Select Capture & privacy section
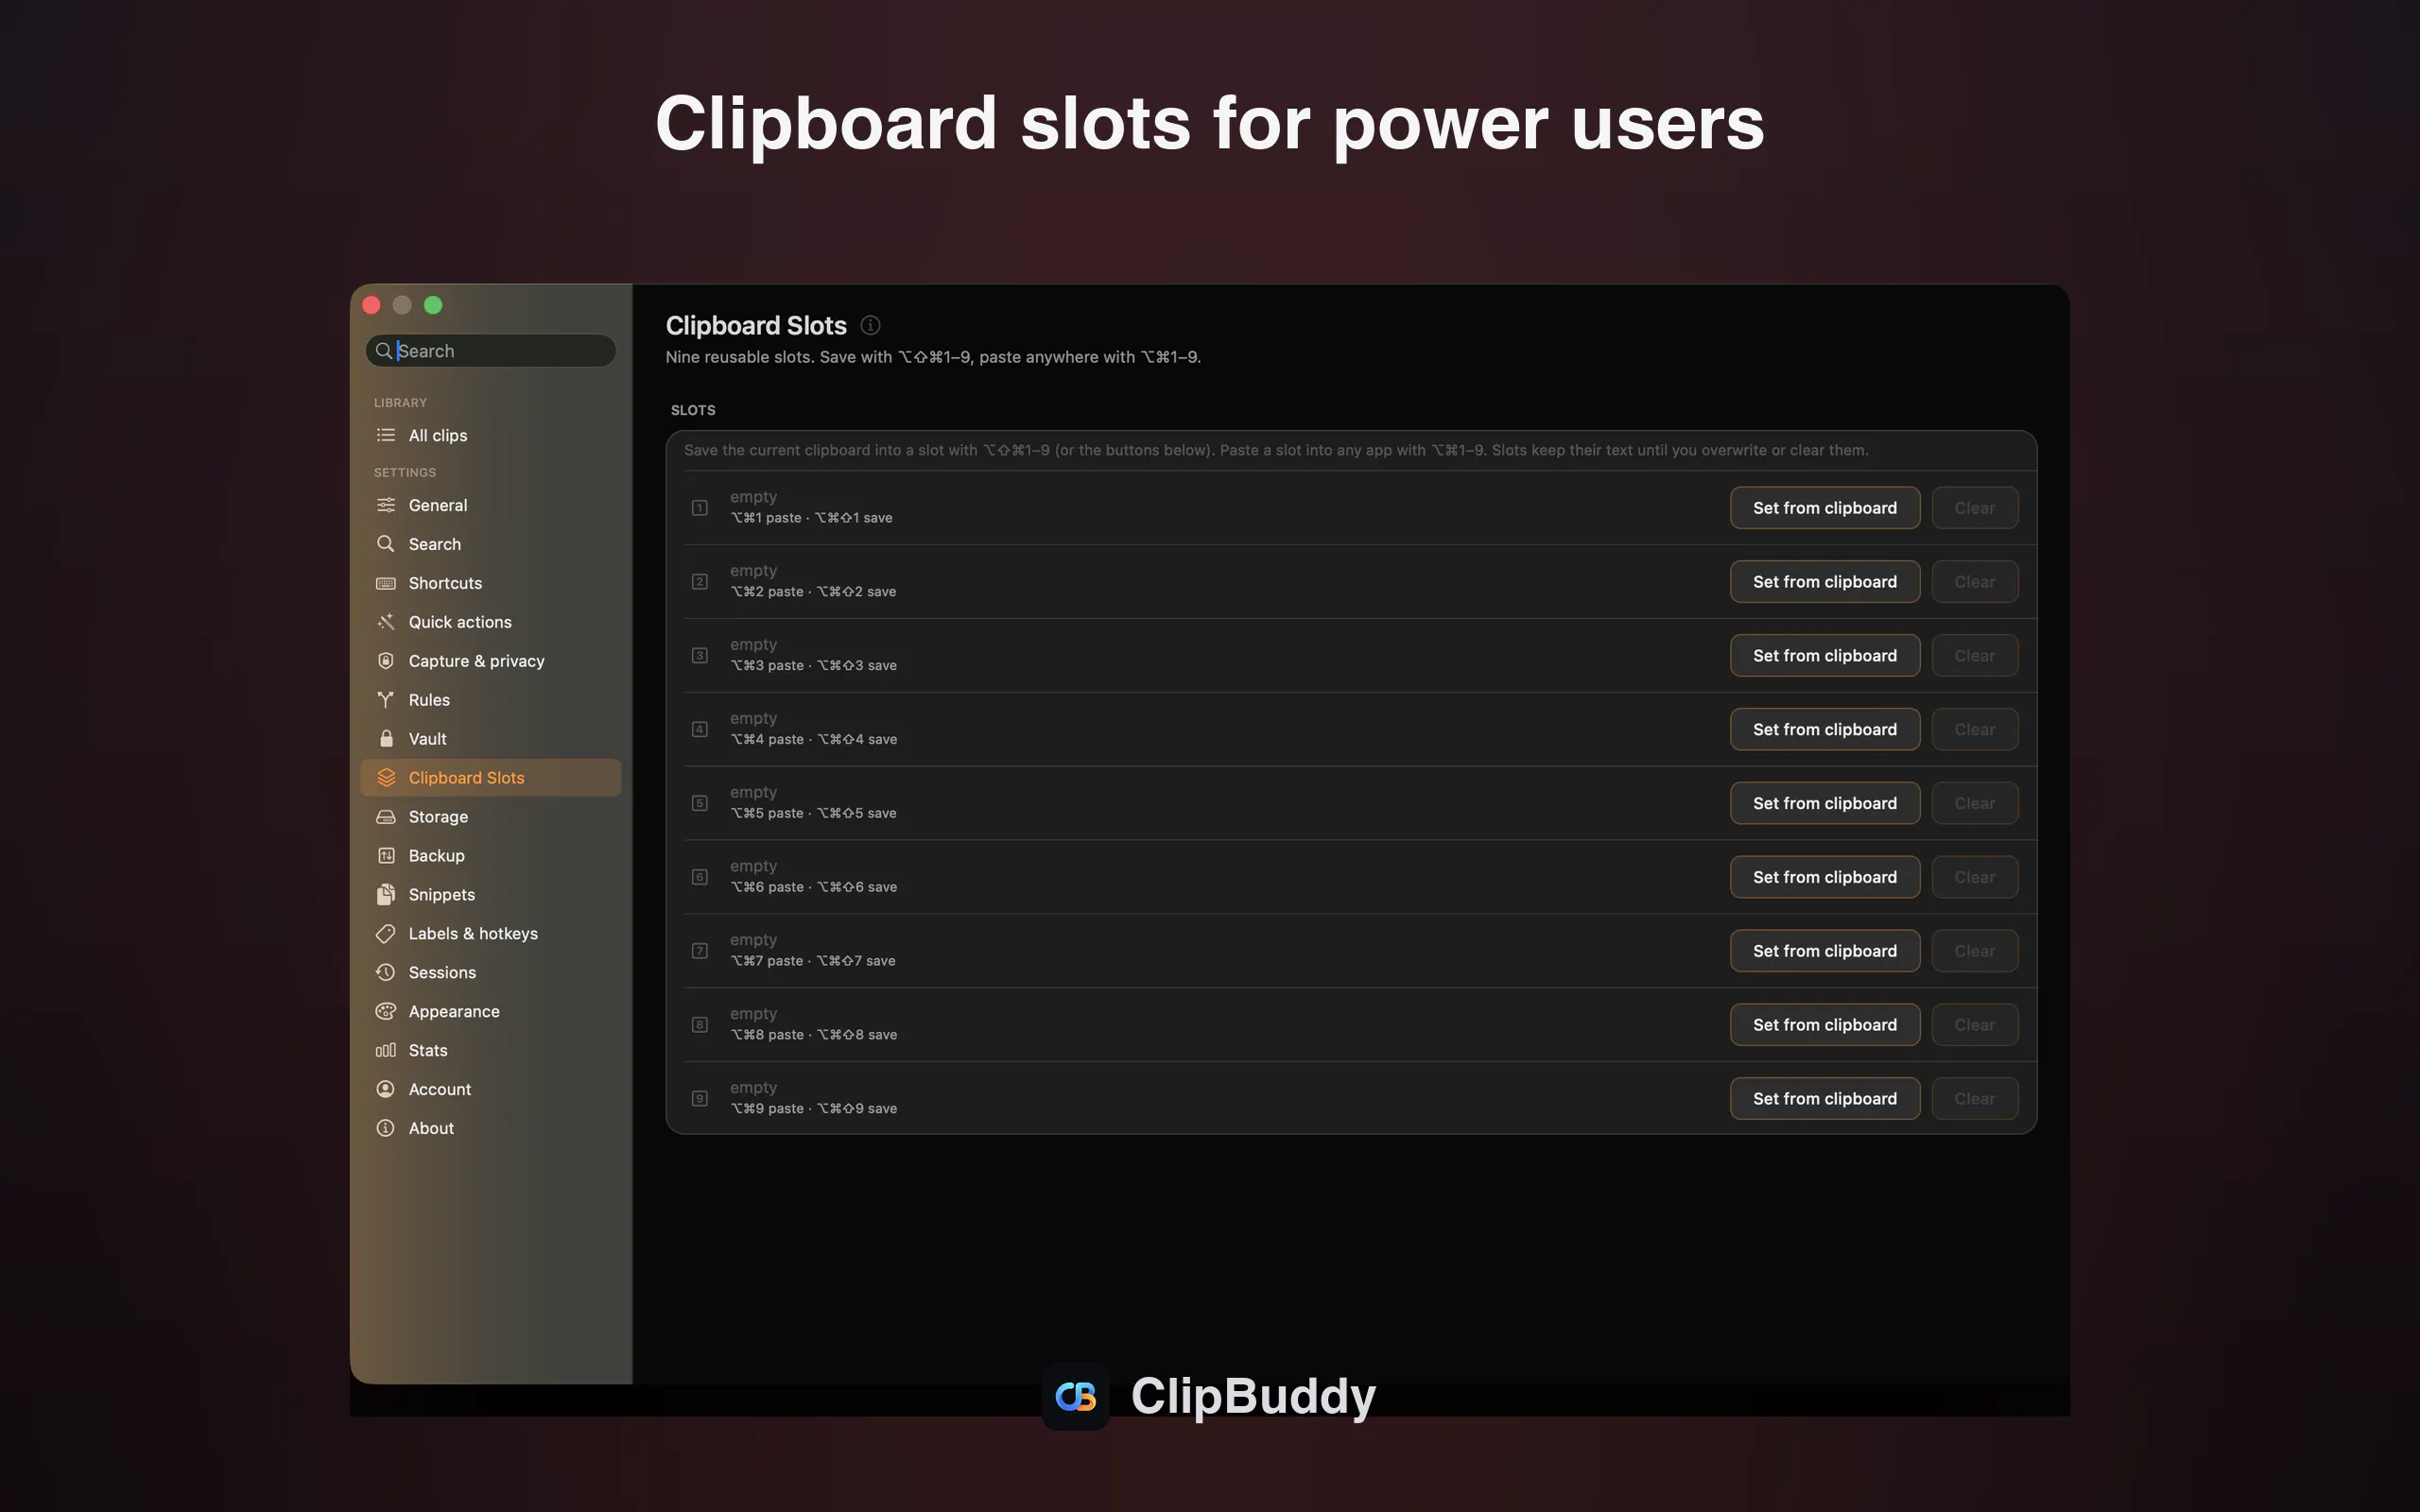Screen dimensions: 2420x1512 click(x=490, y=661)
